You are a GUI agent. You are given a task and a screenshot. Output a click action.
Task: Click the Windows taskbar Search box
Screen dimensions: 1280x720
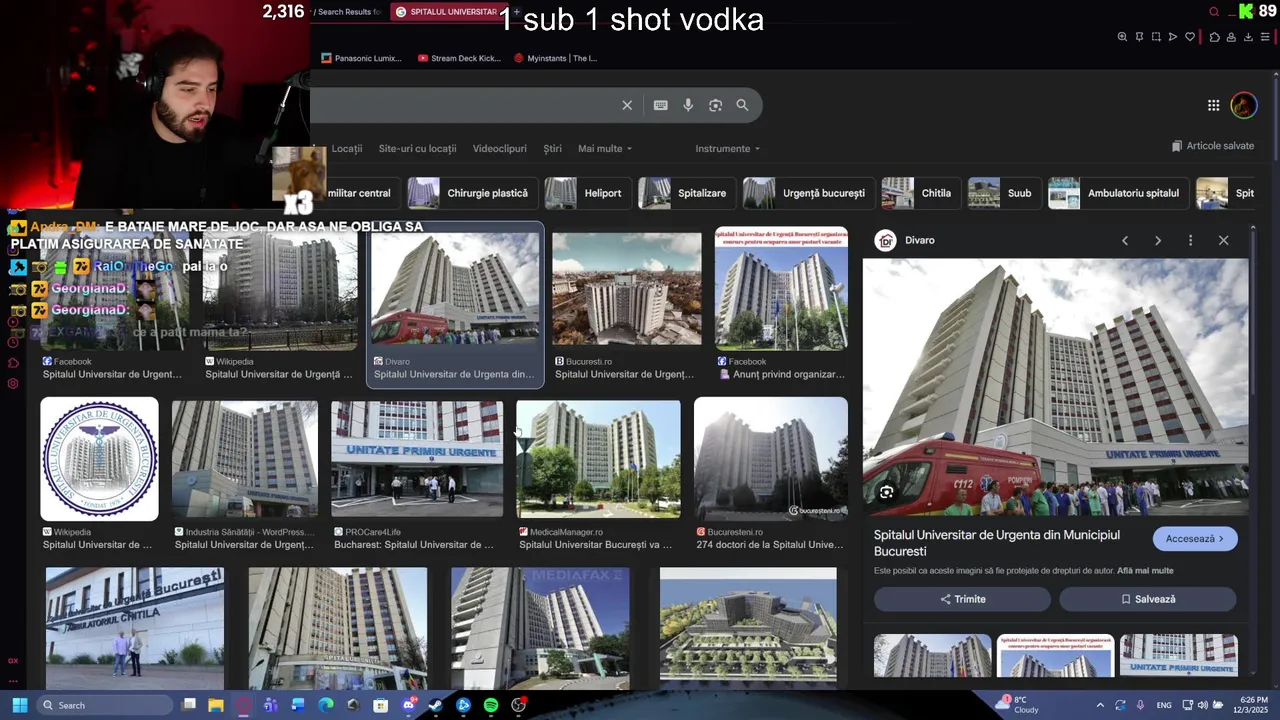point(105,705)
